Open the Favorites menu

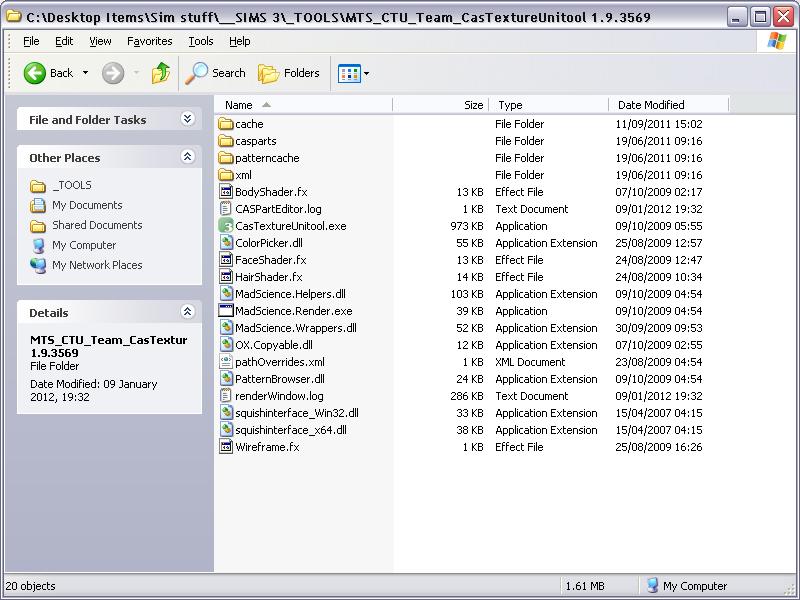pos(150,41)
